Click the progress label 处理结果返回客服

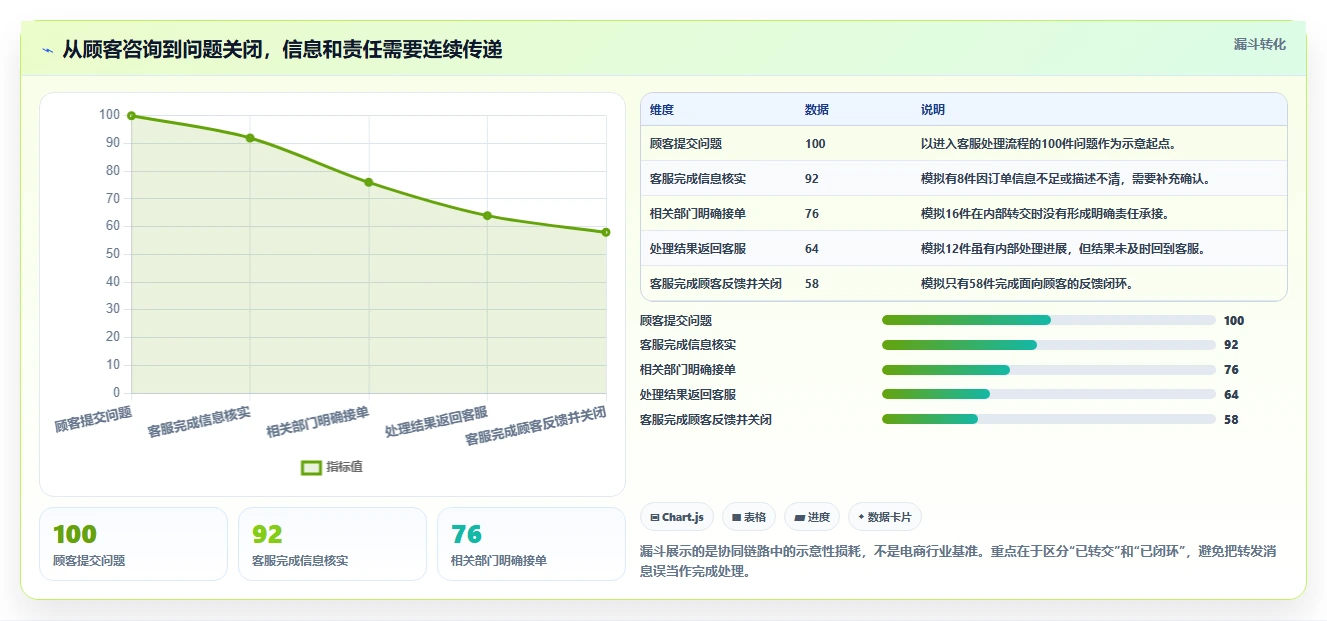click(688, 395)
